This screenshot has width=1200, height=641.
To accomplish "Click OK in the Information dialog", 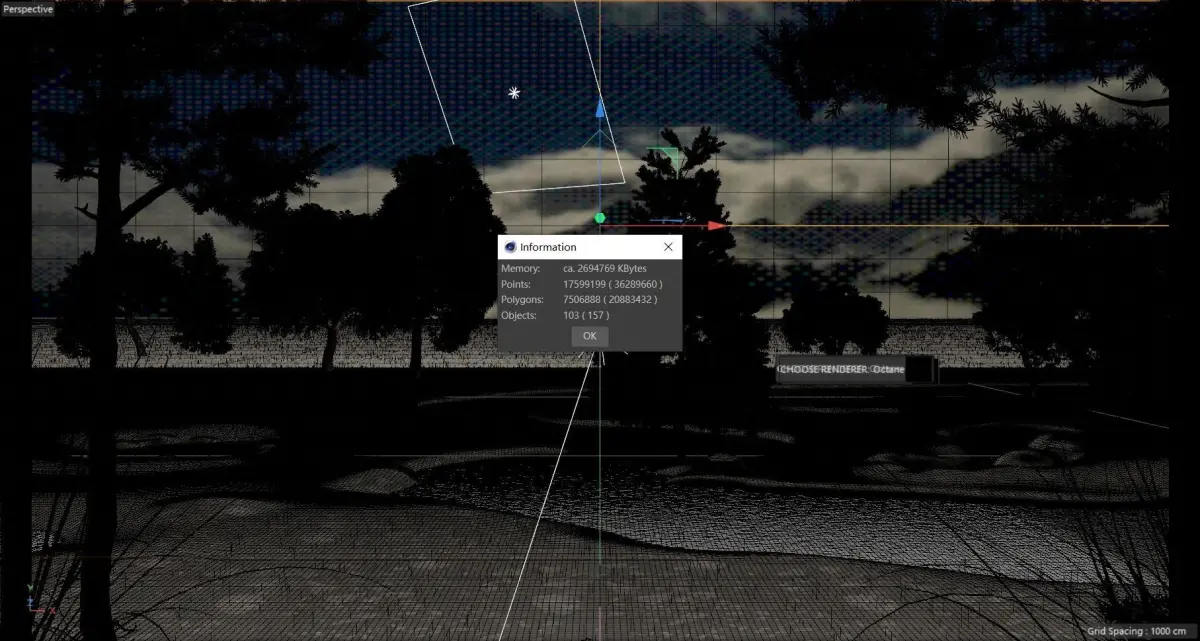I will pyautogui.click(x=589, y=336).
